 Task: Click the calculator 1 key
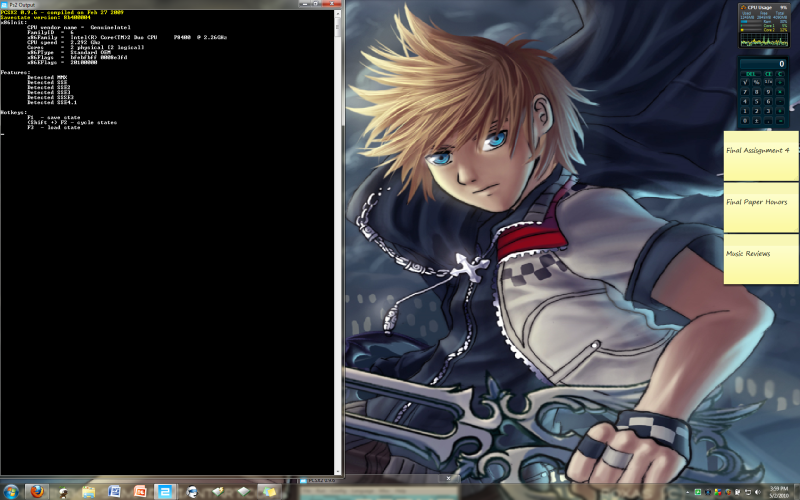745,111
